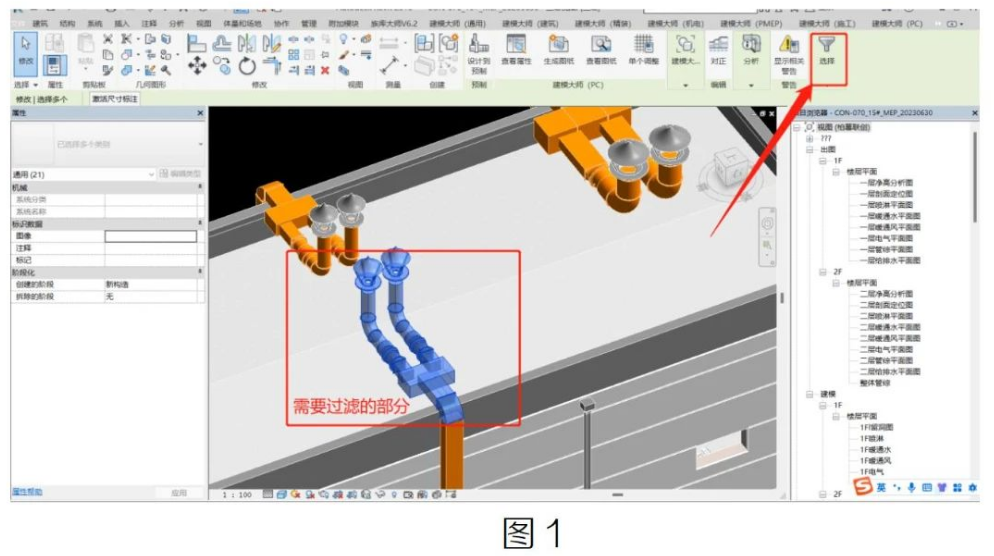Open 整体管综 view in project browser
This screenshot has width=994, height=556.
pyautogui.click(x=874, y=383)
